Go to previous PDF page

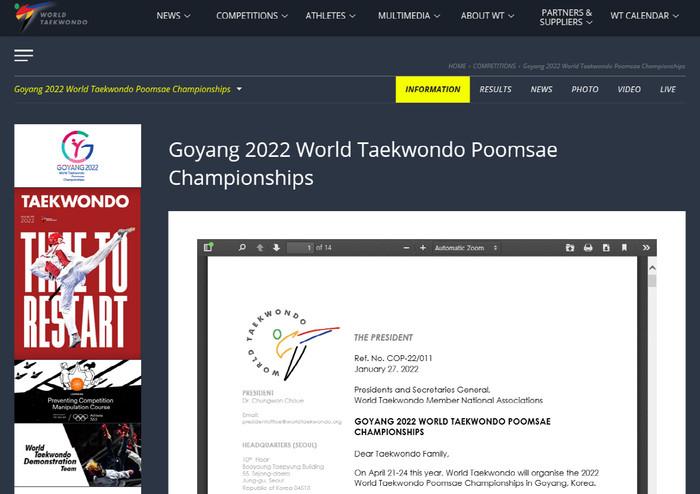(x=260, y=247)
